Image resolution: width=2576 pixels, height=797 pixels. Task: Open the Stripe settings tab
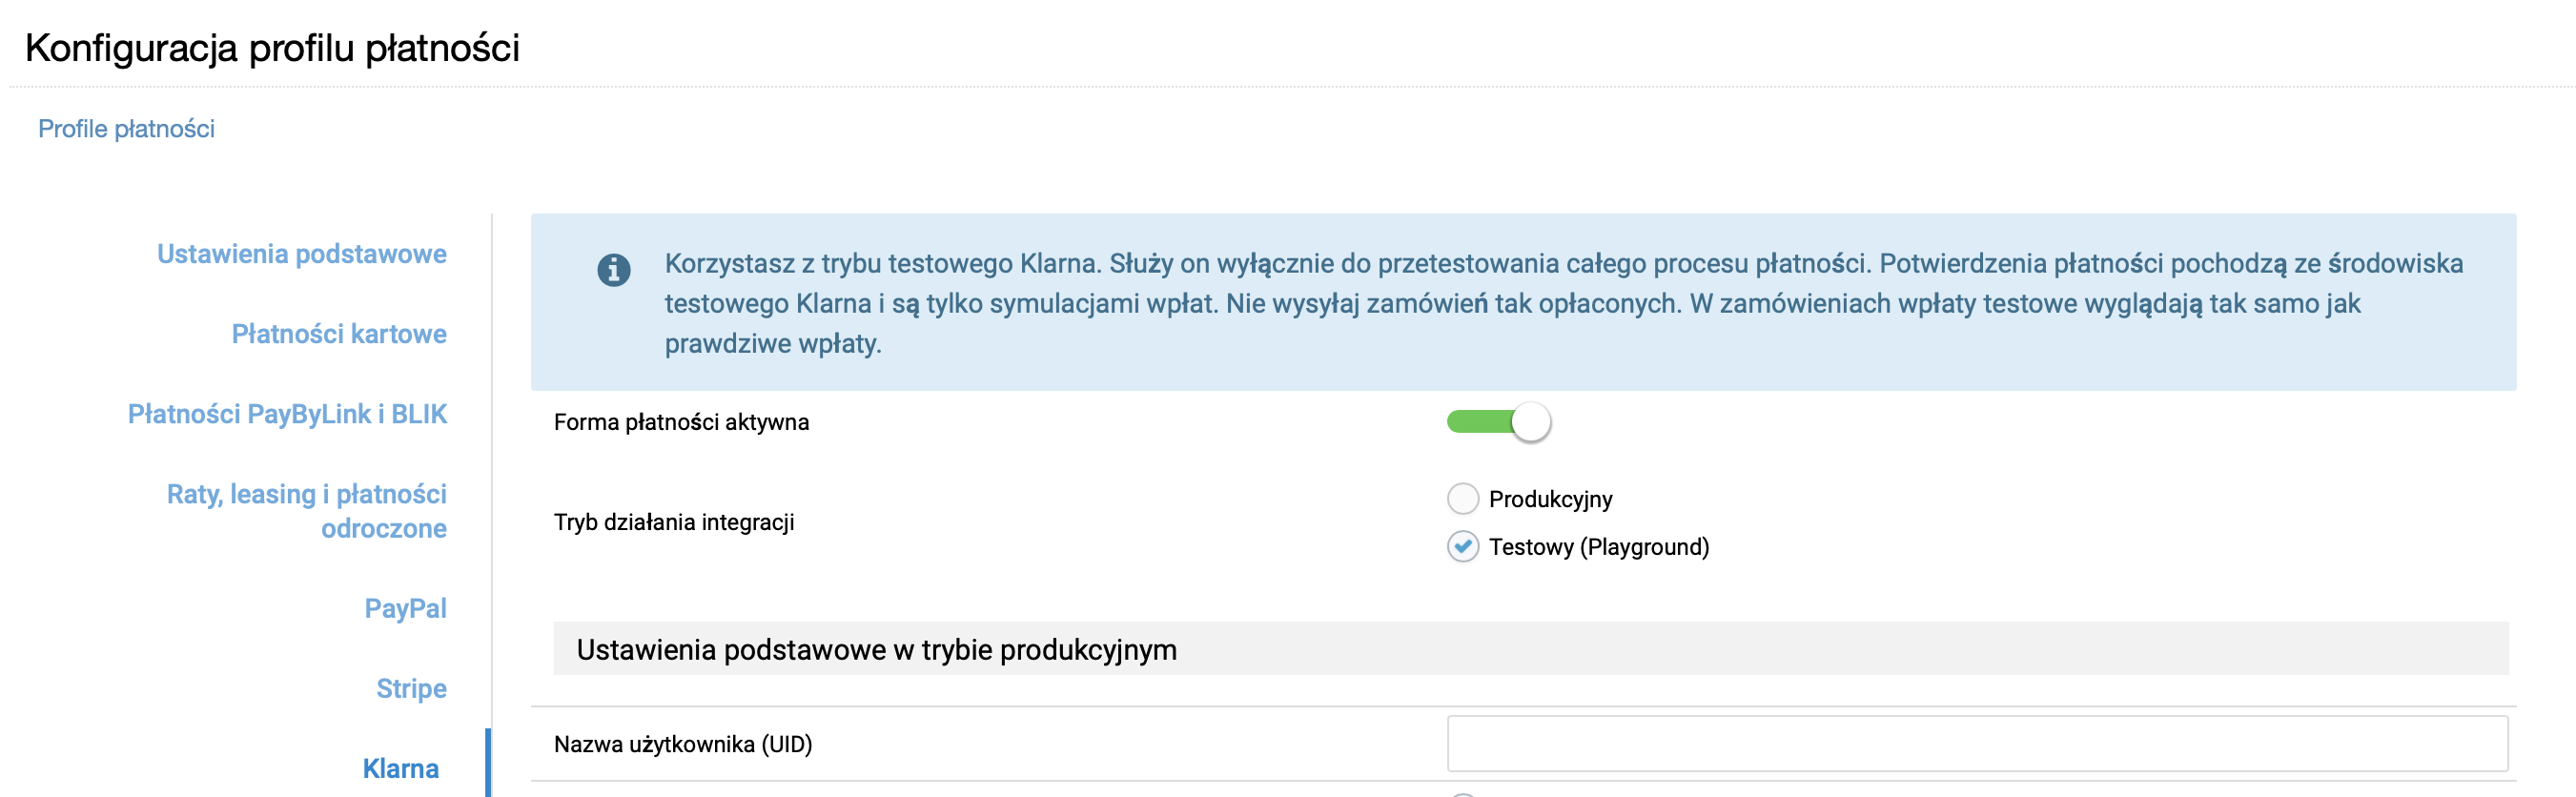(x=411, y=688)
